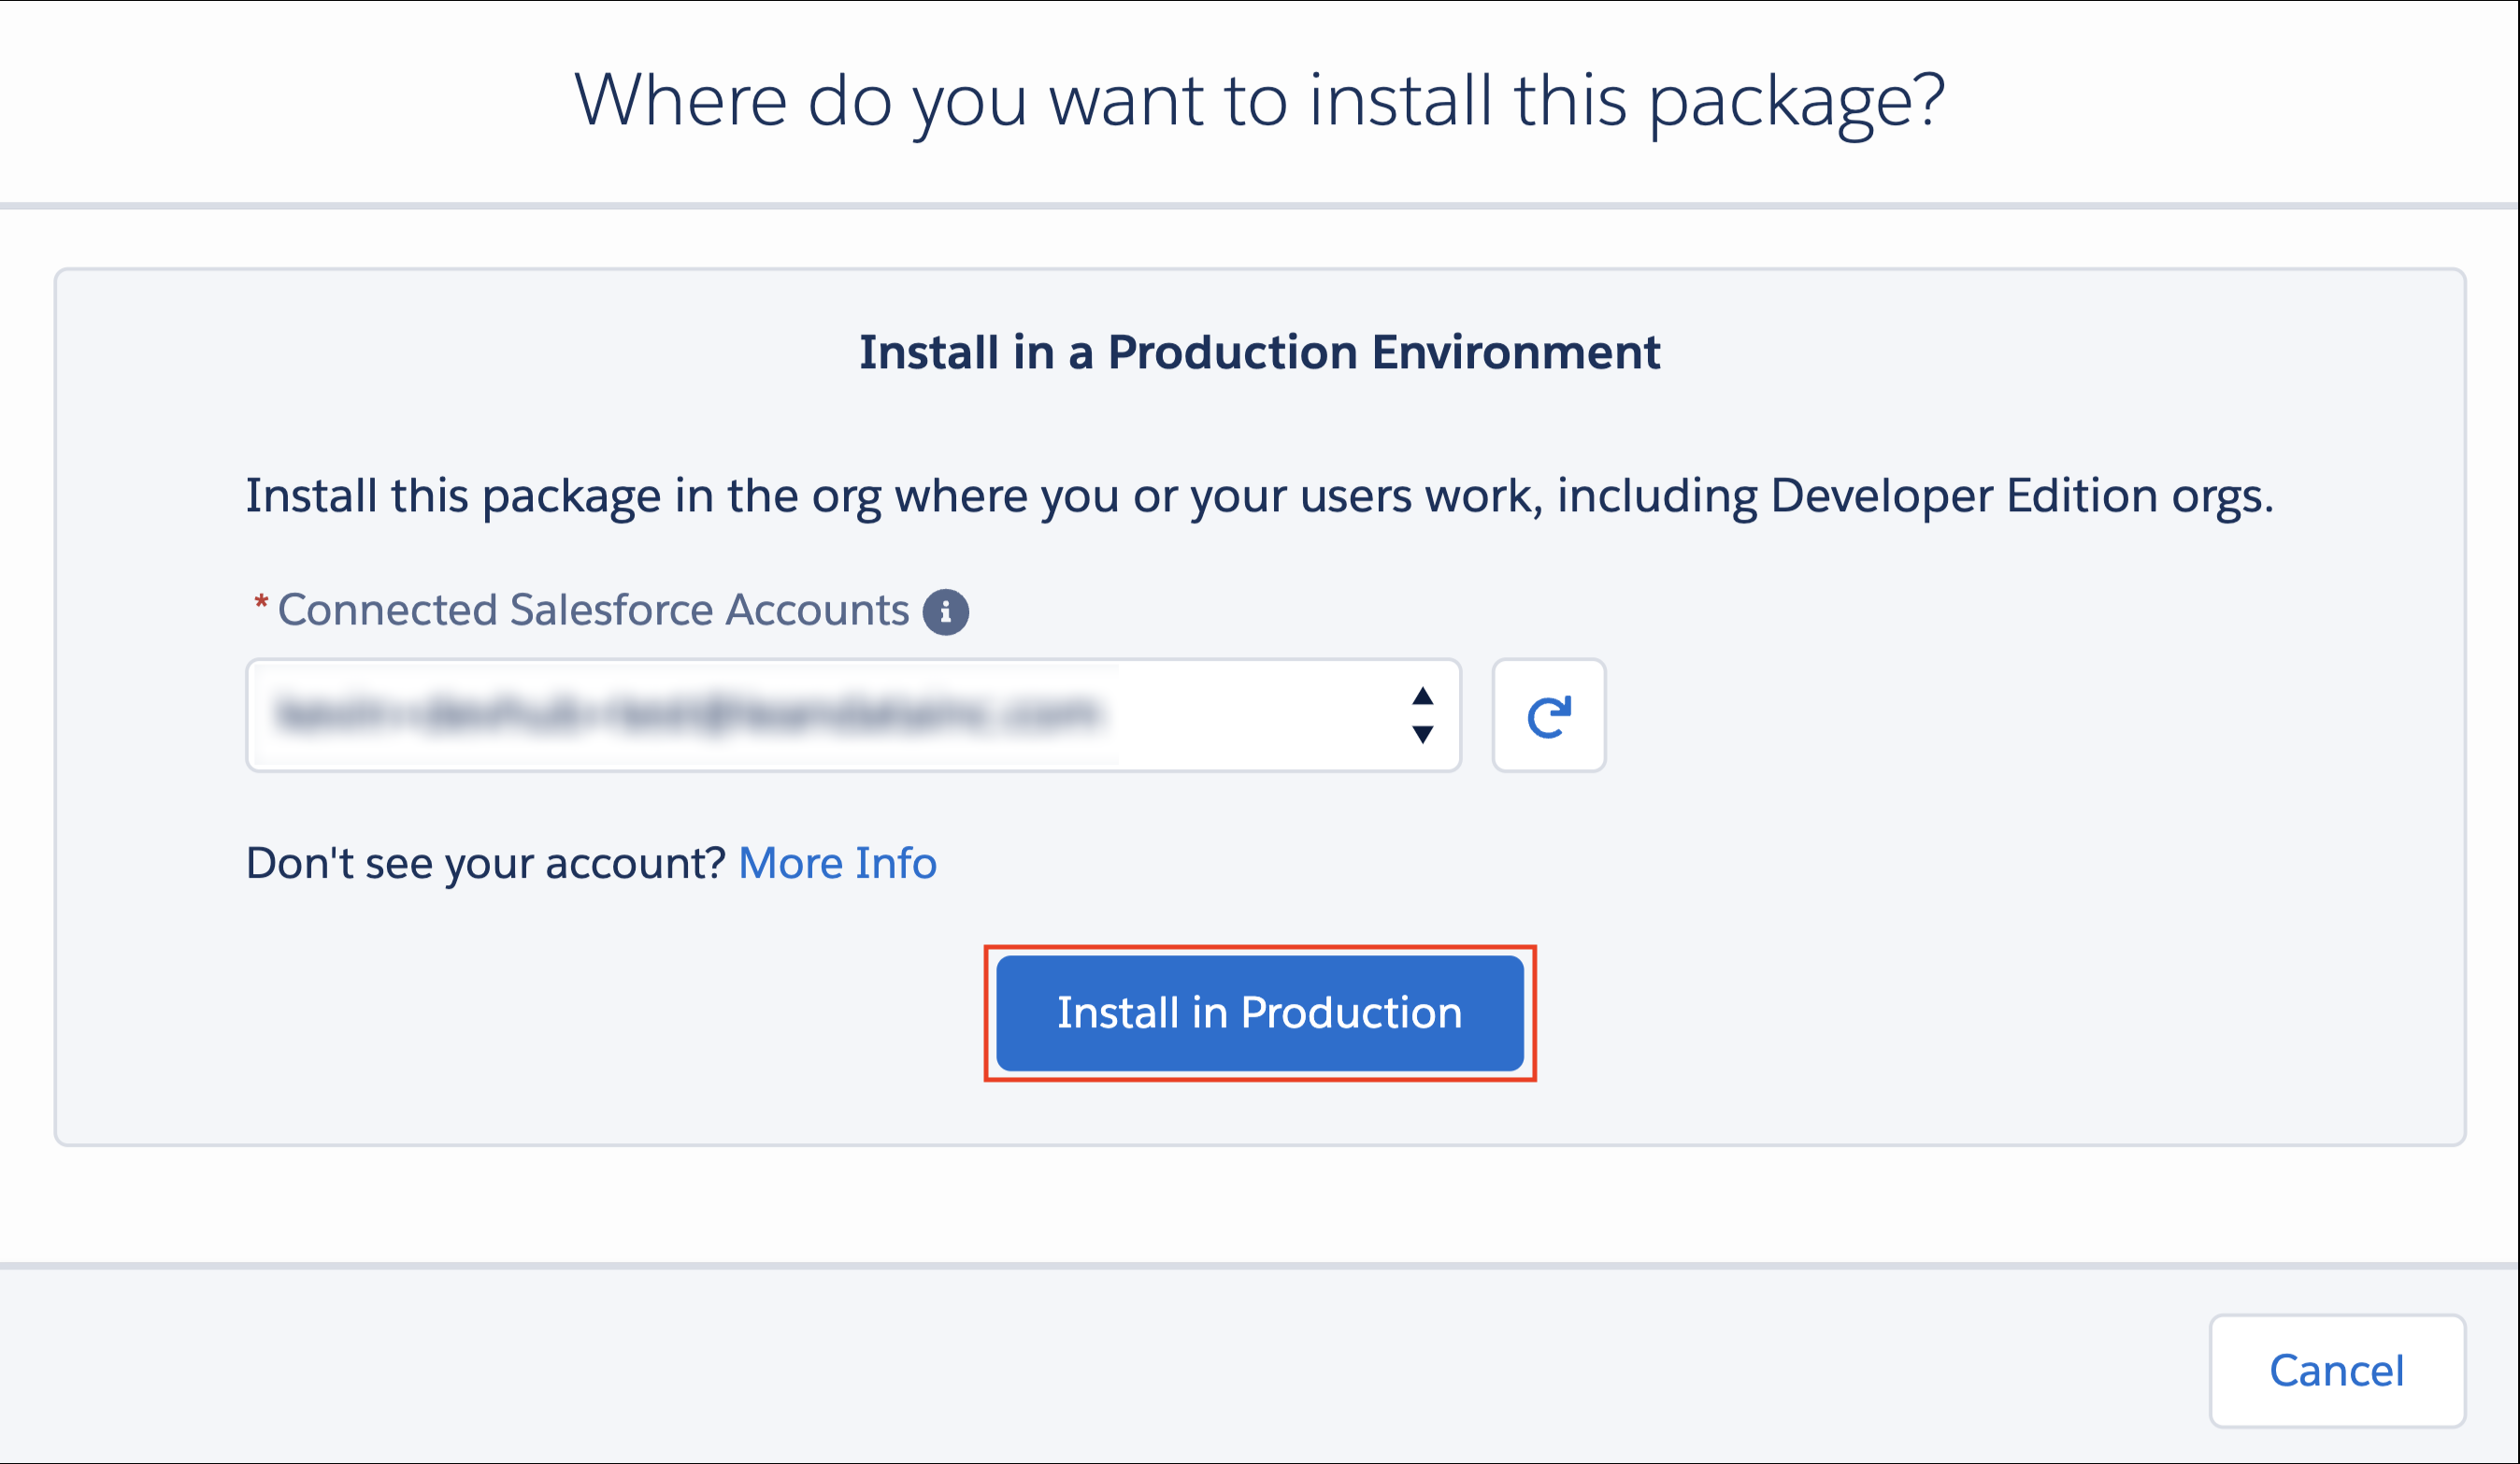
Task: Click the divider line beneath the dialog title
Action: [x=1259, y=207]
